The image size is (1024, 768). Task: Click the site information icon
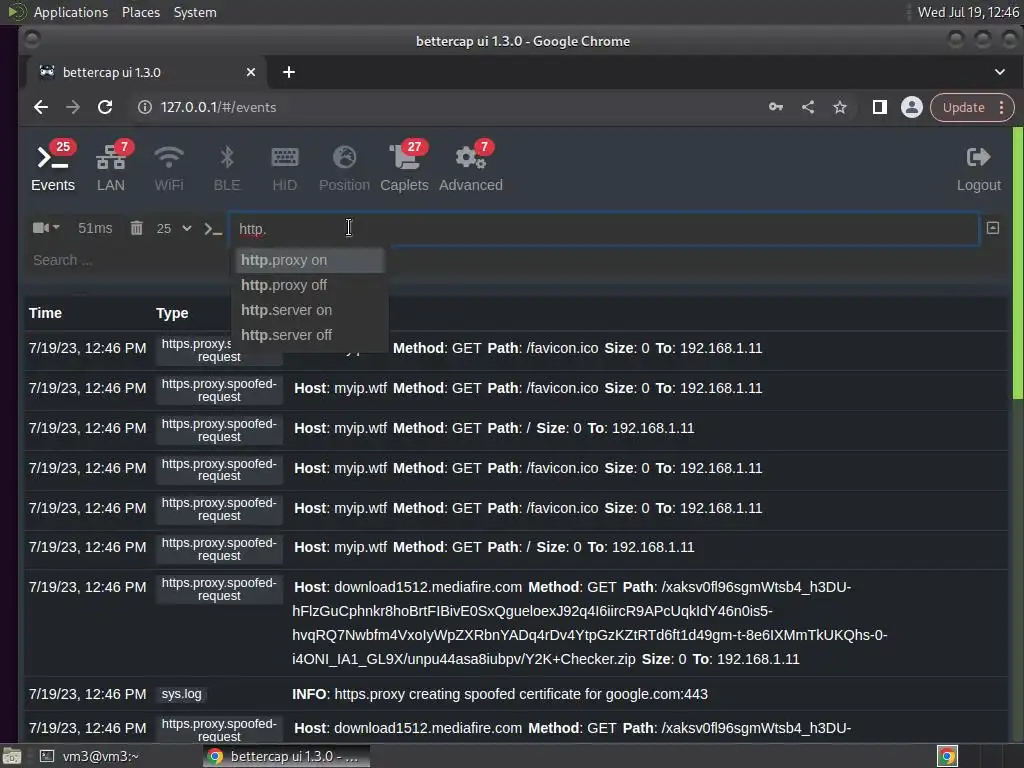pos(144,107)
